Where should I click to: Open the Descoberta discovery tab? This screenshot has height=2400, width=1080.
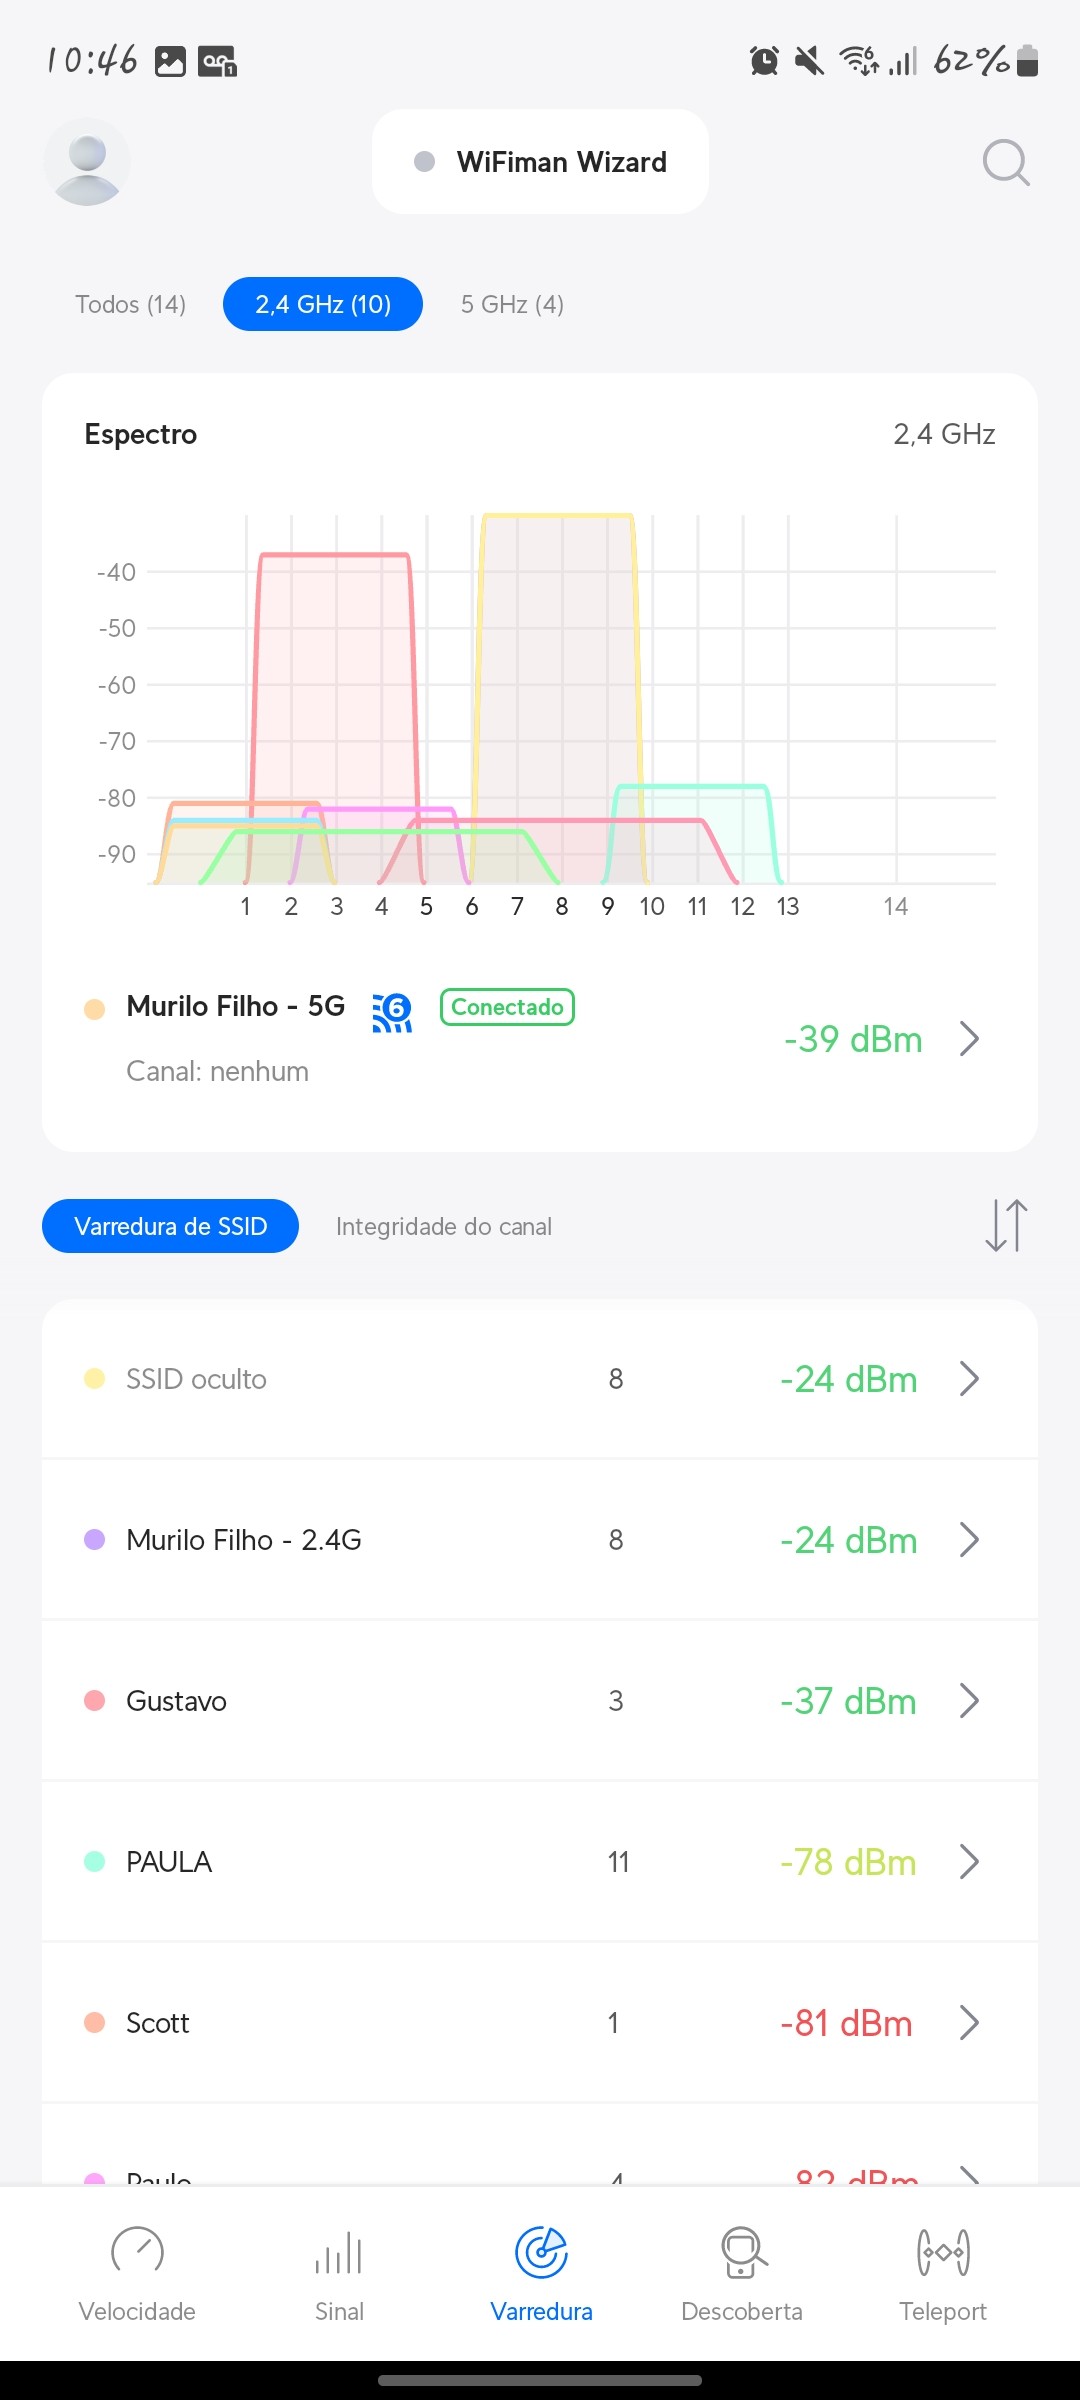click(x=742, y=2272)
